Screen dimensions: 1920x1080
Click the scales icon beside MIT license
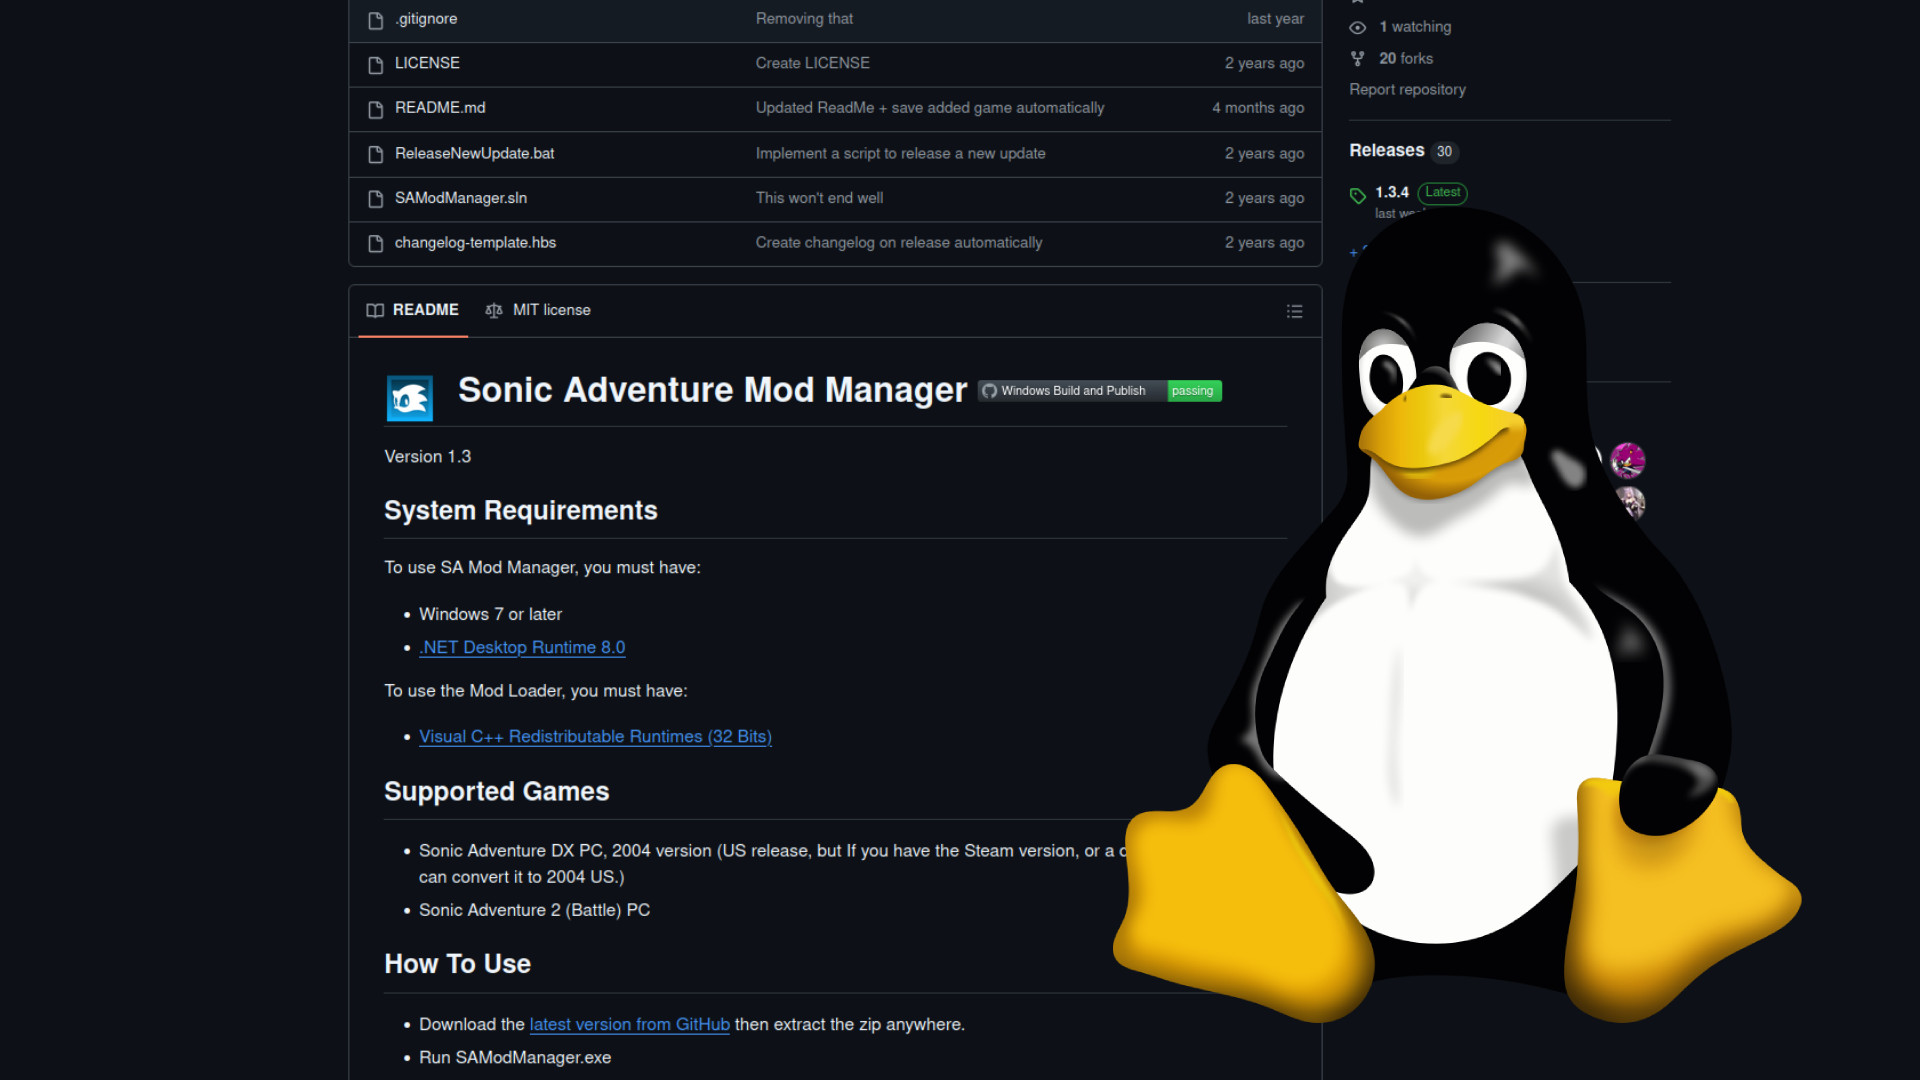[x=494, y=311]
